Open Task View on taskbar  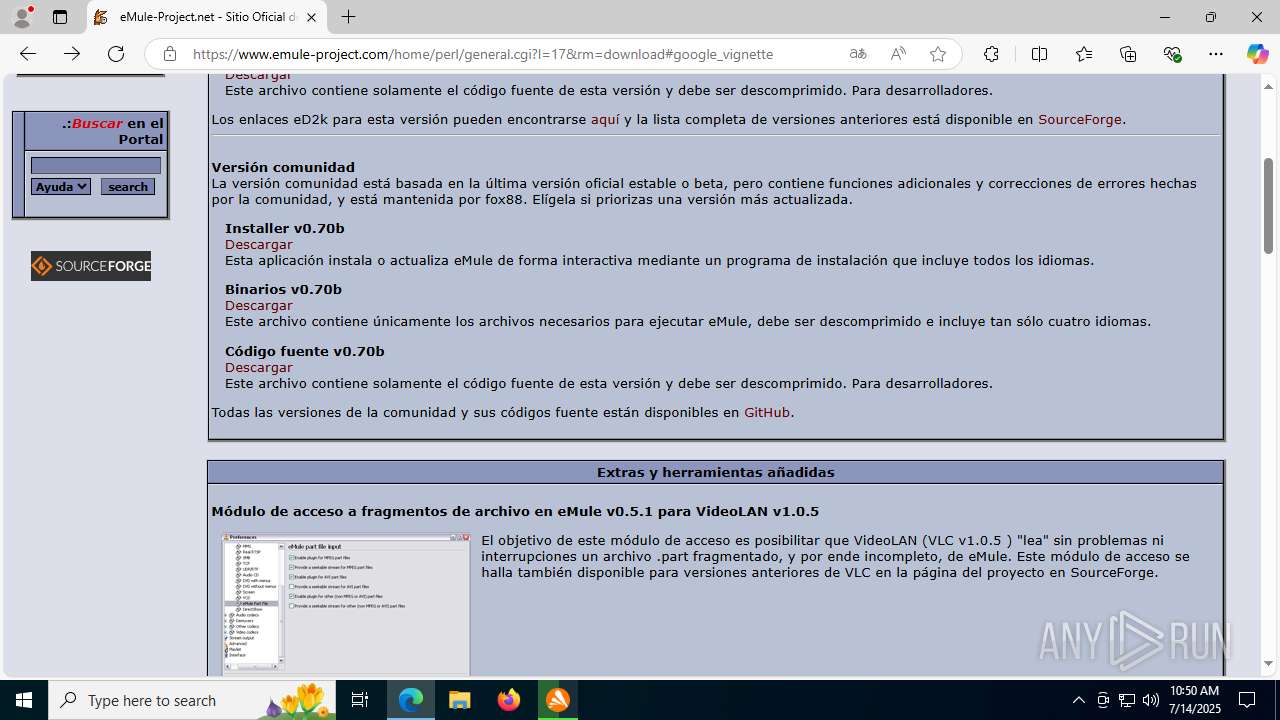pyautogui.click(x=361, y=700)
